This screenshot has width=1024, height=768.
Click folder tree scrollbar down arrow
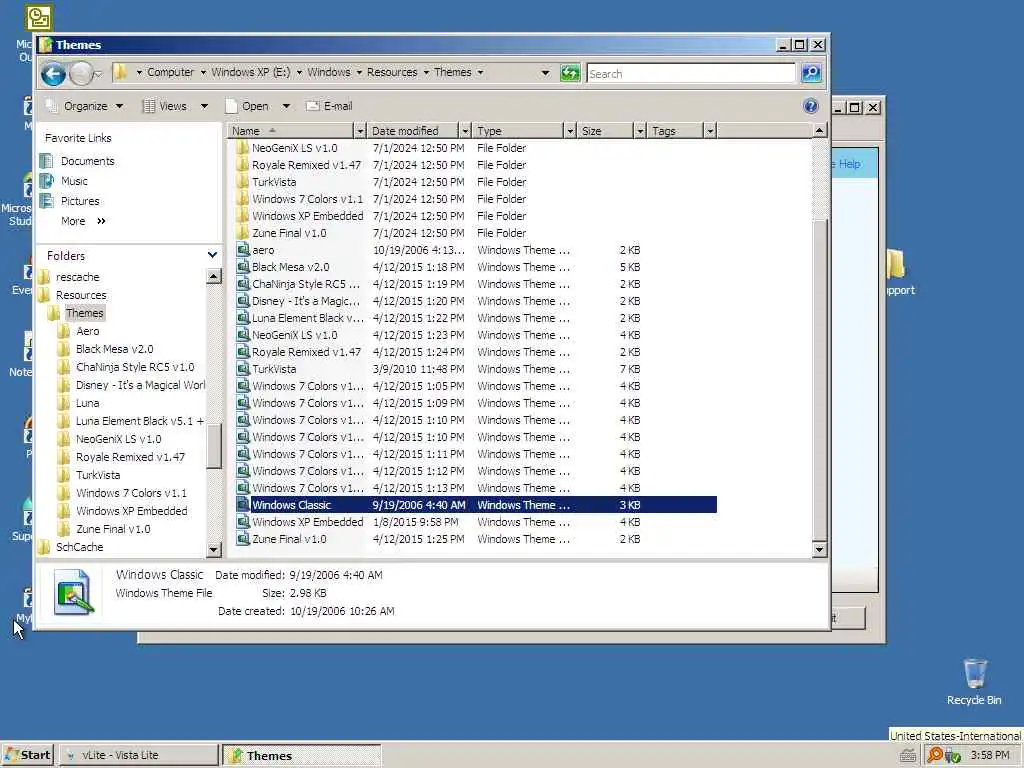pos(214,551)
